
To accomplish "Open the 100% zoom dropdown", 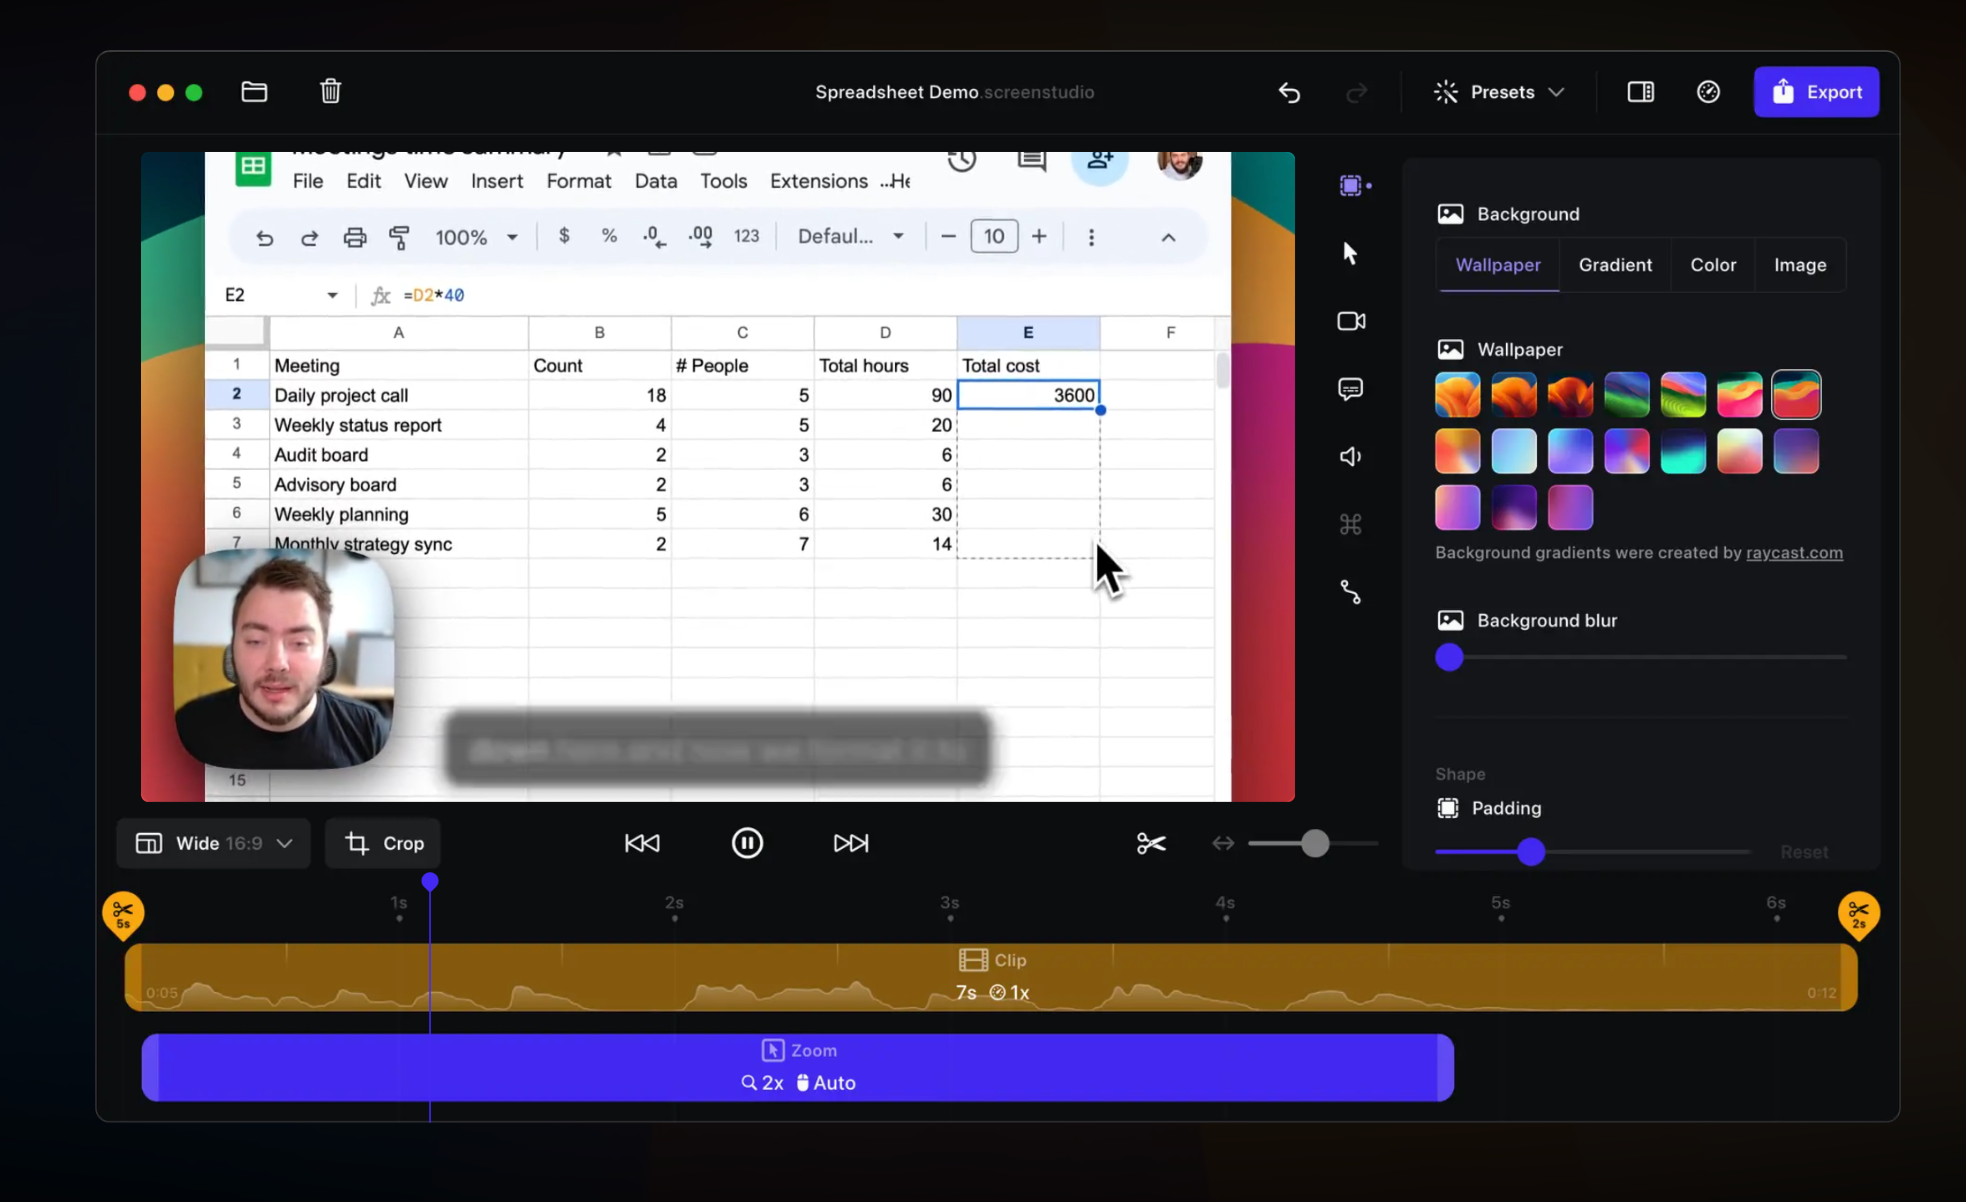I will coord(476,237).
